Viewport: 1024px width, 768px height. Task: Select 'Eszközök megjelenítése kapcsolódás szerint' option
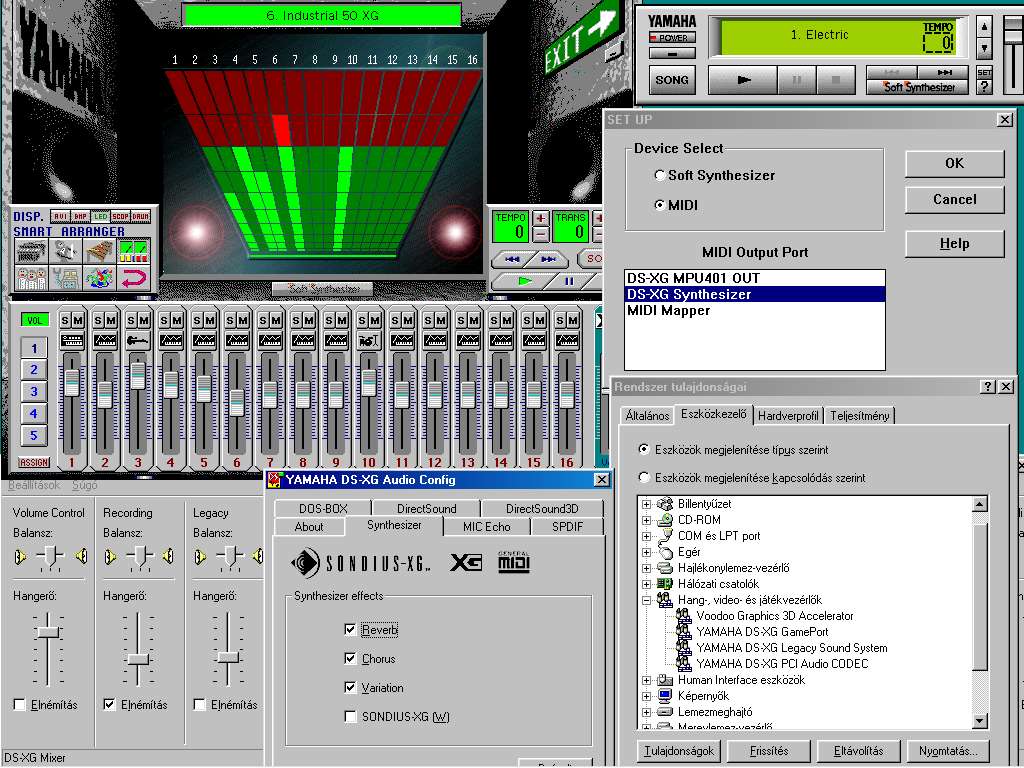[x=752, y=477]
